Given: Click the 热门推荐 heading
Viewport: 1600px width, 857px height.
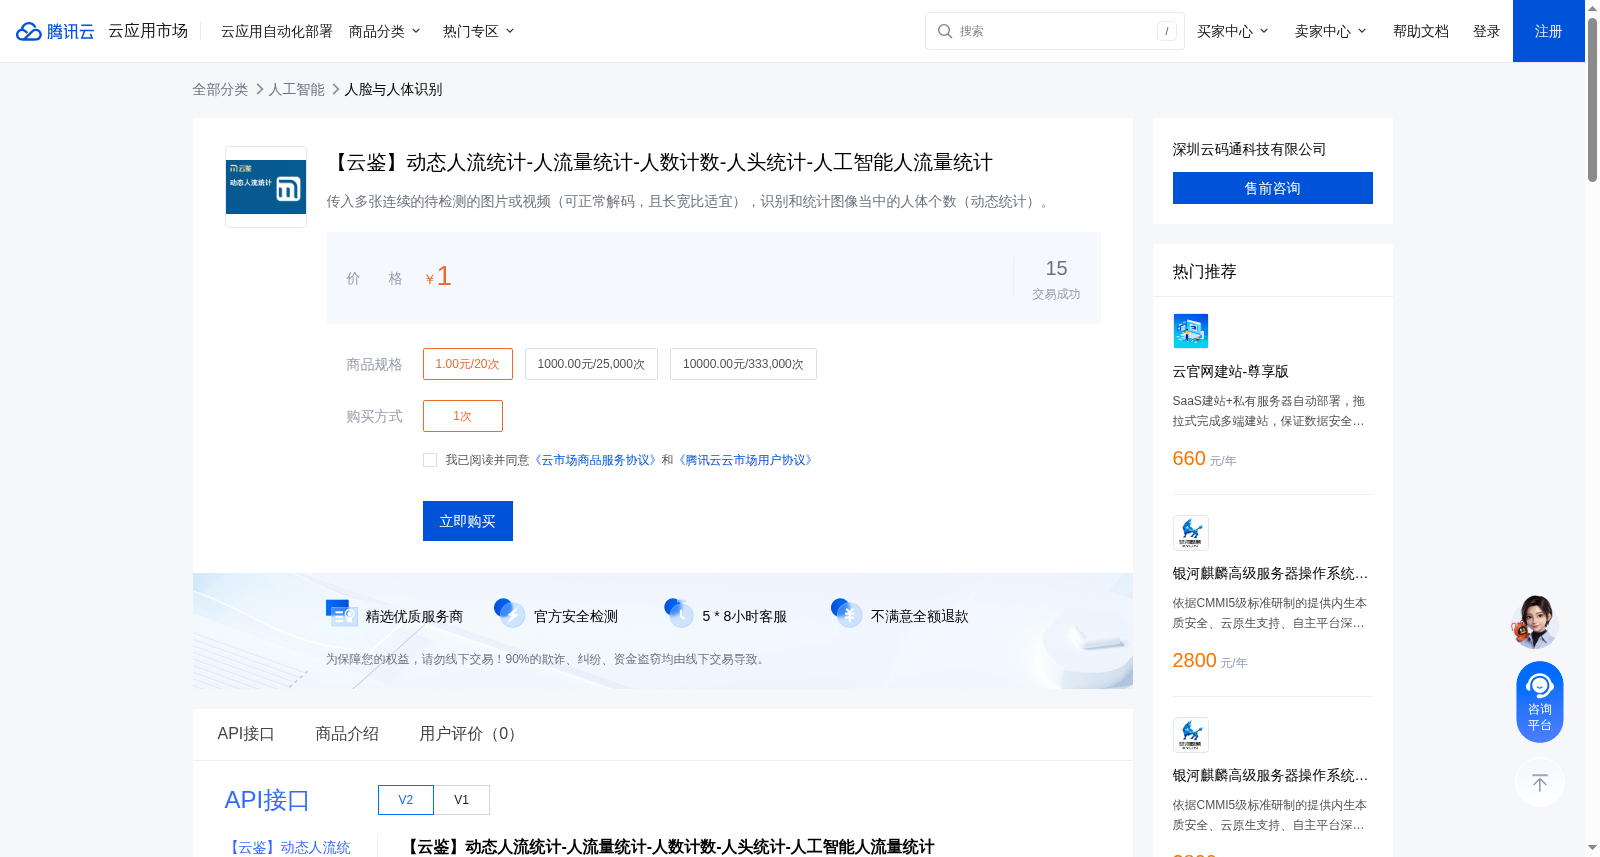Looking at the screenshot, I should (1205, 271).
